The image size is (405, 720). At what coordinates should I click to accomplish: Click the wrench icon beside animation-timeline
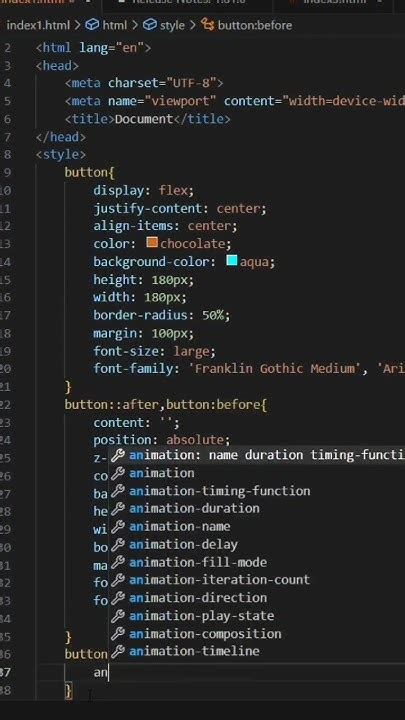pos(118,651)
